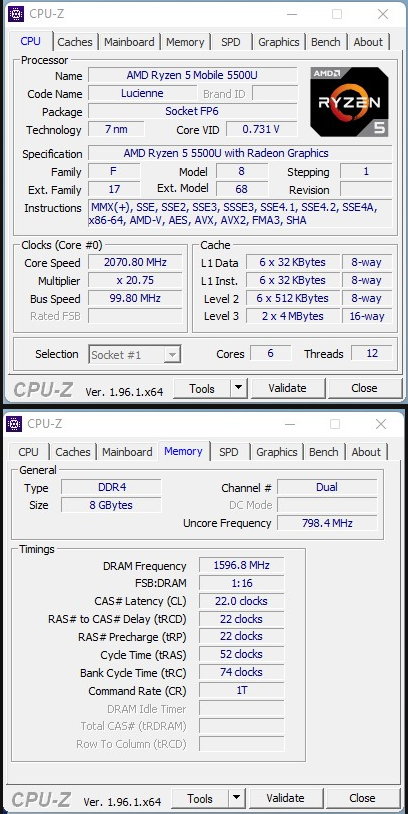Open About tab in top CPU-Z window

pos(368,42)
